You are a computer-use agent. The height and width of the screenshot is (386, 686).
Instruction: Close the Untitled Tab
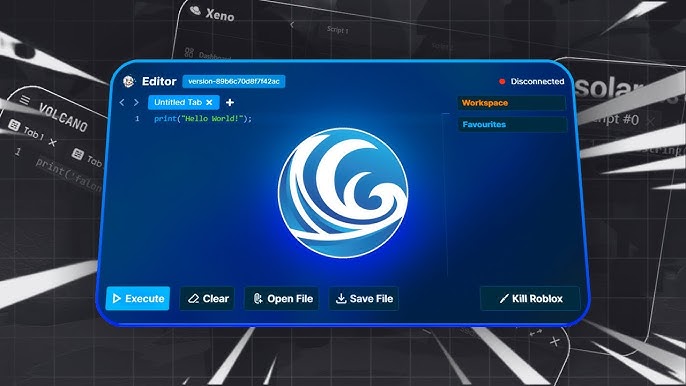(209, 102)
